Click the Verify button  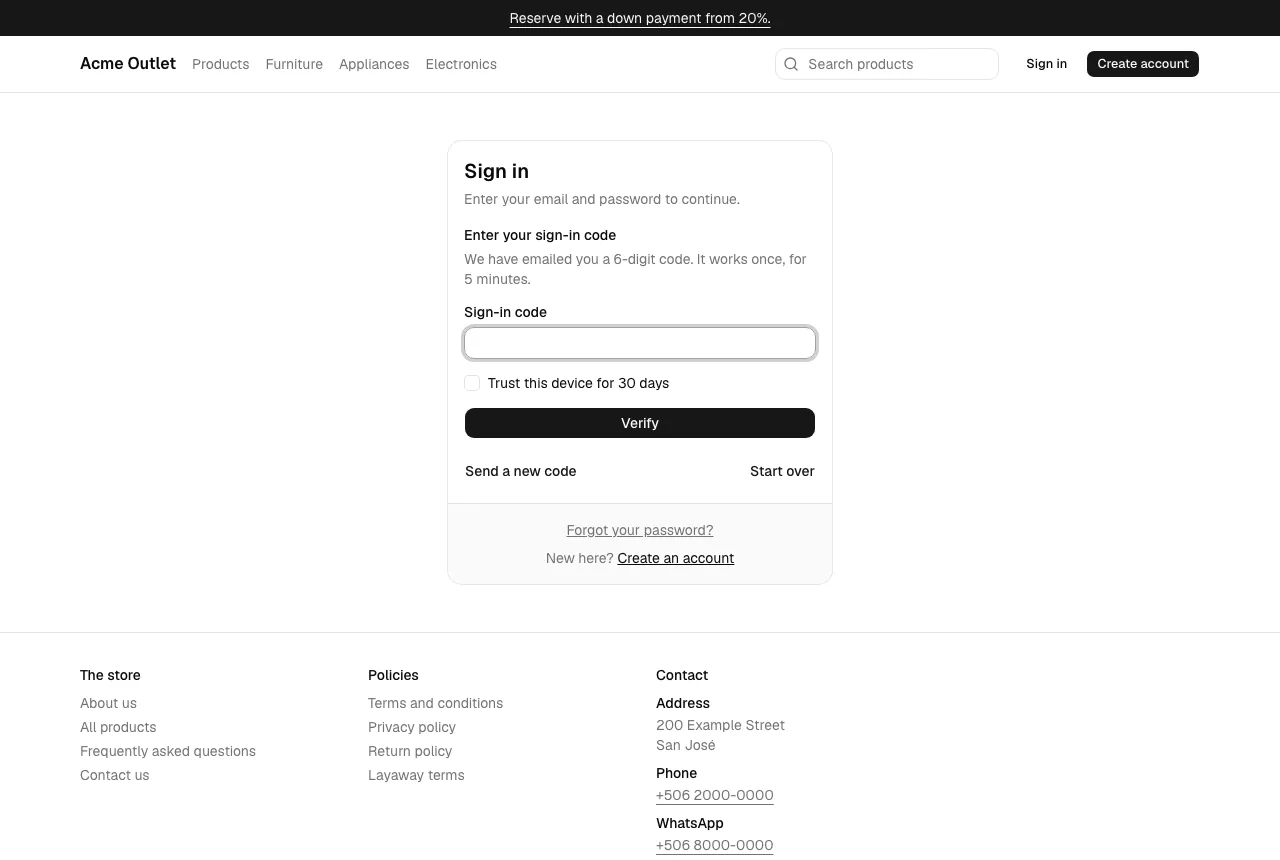640,423
